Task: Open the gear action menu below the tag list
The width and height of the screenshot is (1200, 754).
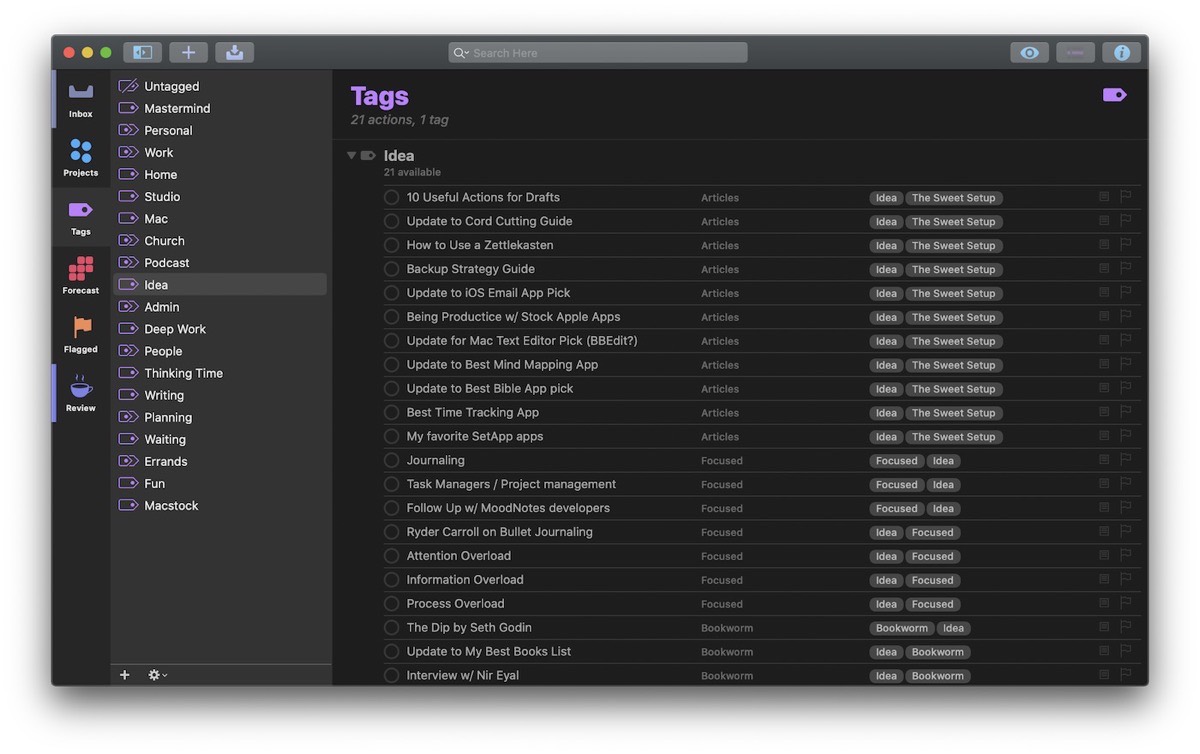Action: [x=157, y=675]
